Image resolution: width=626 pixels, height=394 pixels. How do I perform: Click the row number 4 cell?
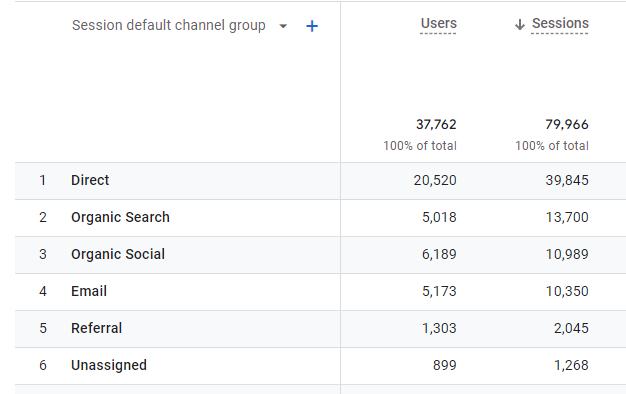pos(43,291)
